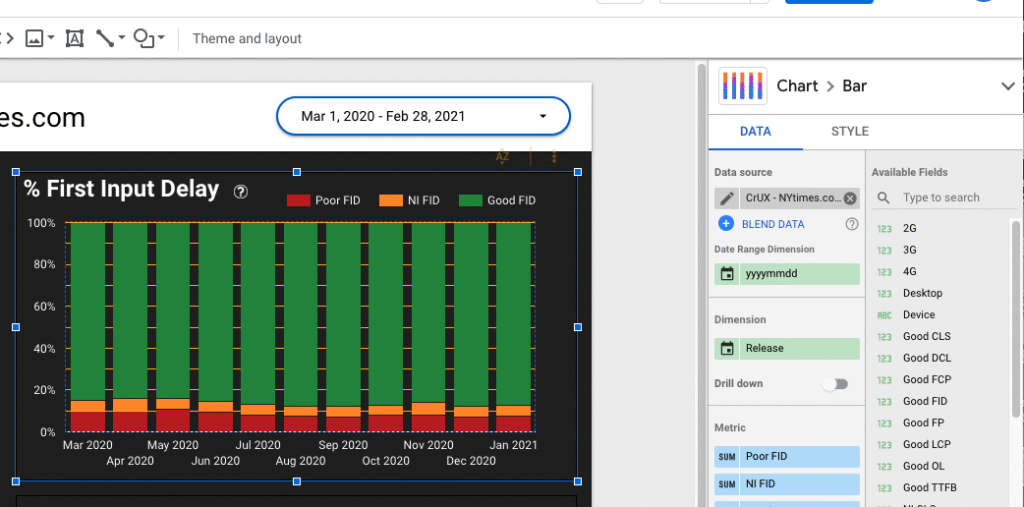This screenshot has width=1024, height=507.
Task: Click the Bar chart type thumbnail icon
Action: 743,86
